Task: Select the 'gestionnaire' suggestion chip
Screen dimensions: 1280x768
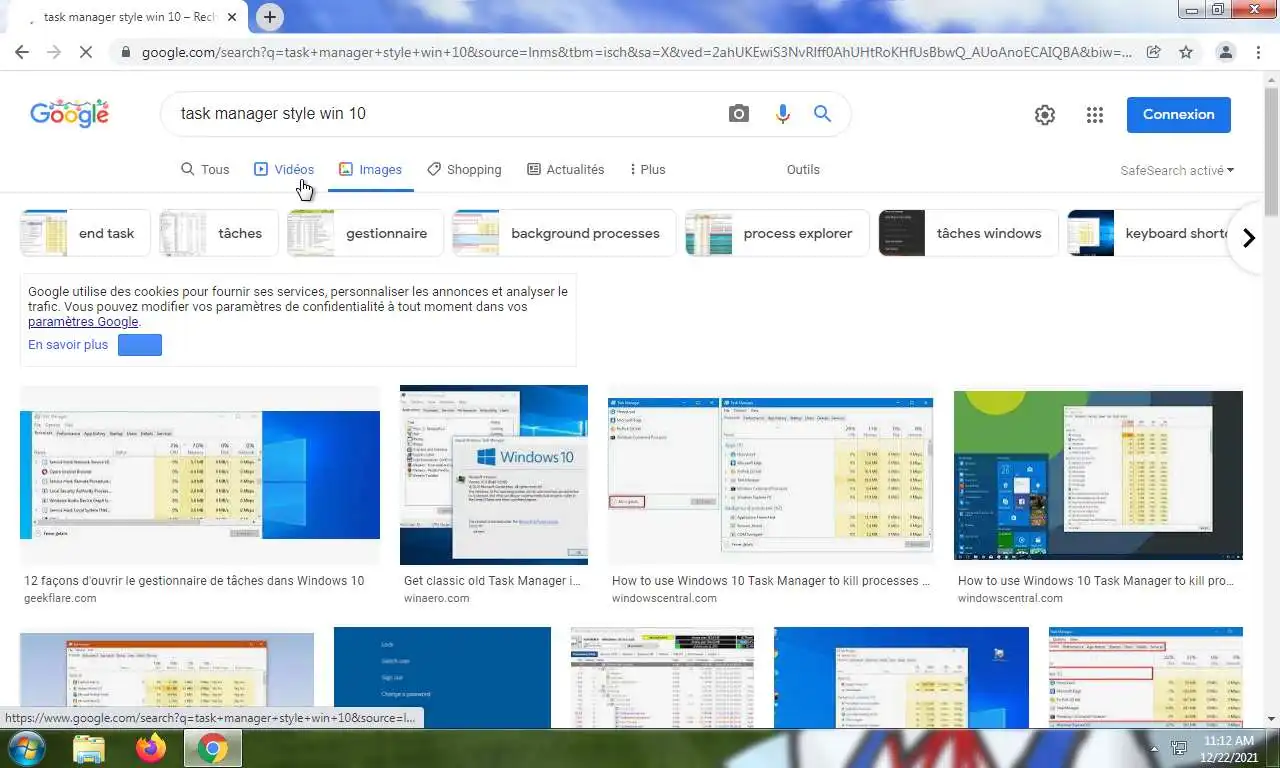Action: (x=365, y=234)
